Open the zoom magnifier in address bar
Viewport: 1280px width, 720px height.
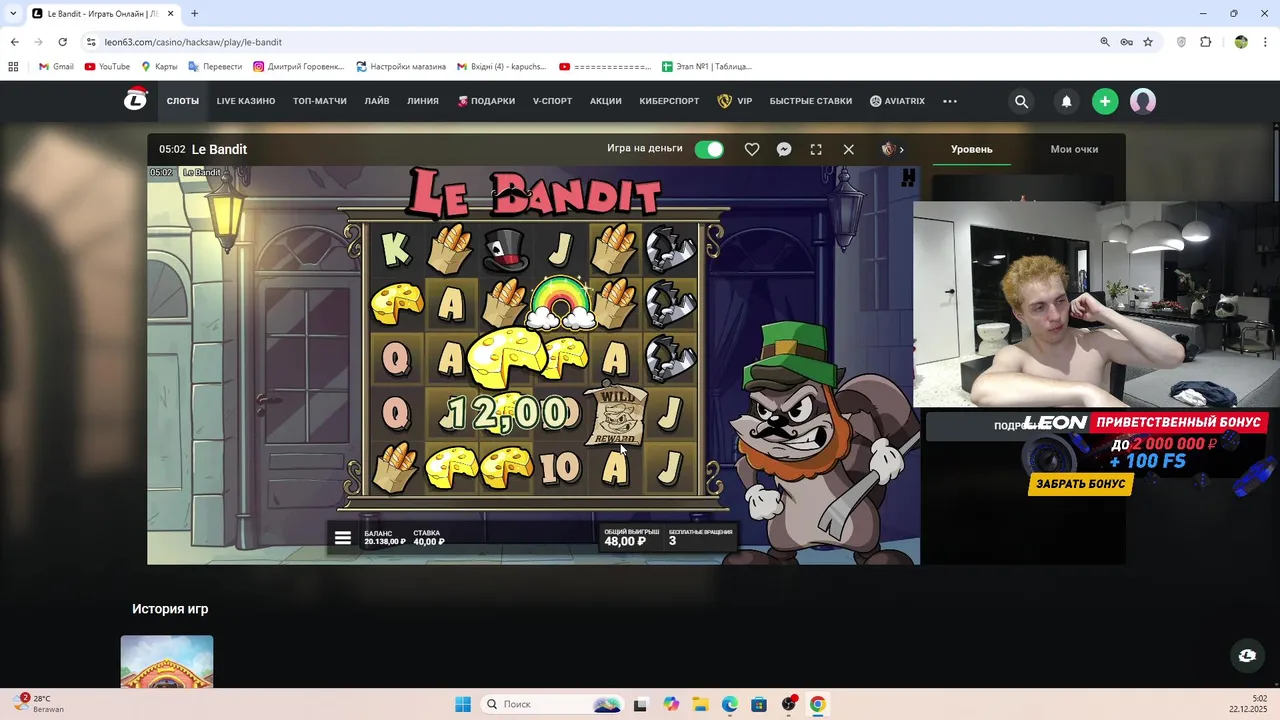pyautogui.click(x=1105, y=42)
